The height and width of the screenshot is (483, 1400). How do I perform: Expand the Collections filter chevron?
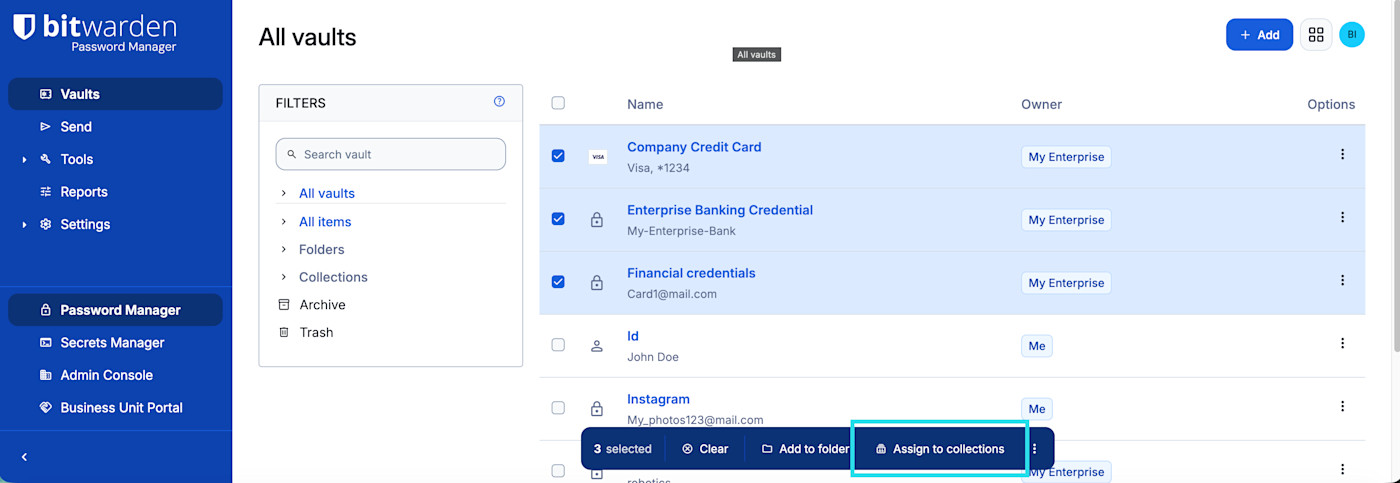(x=284, y=277)
